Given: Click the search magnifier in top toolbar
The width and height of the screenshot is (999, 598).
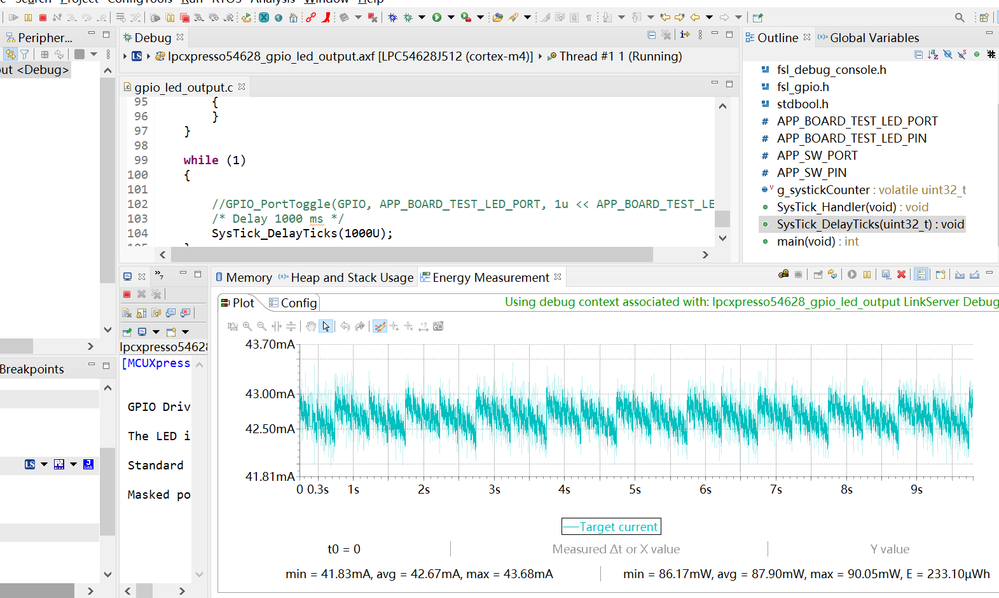Looking at the screenshot, I should [959, 17].
